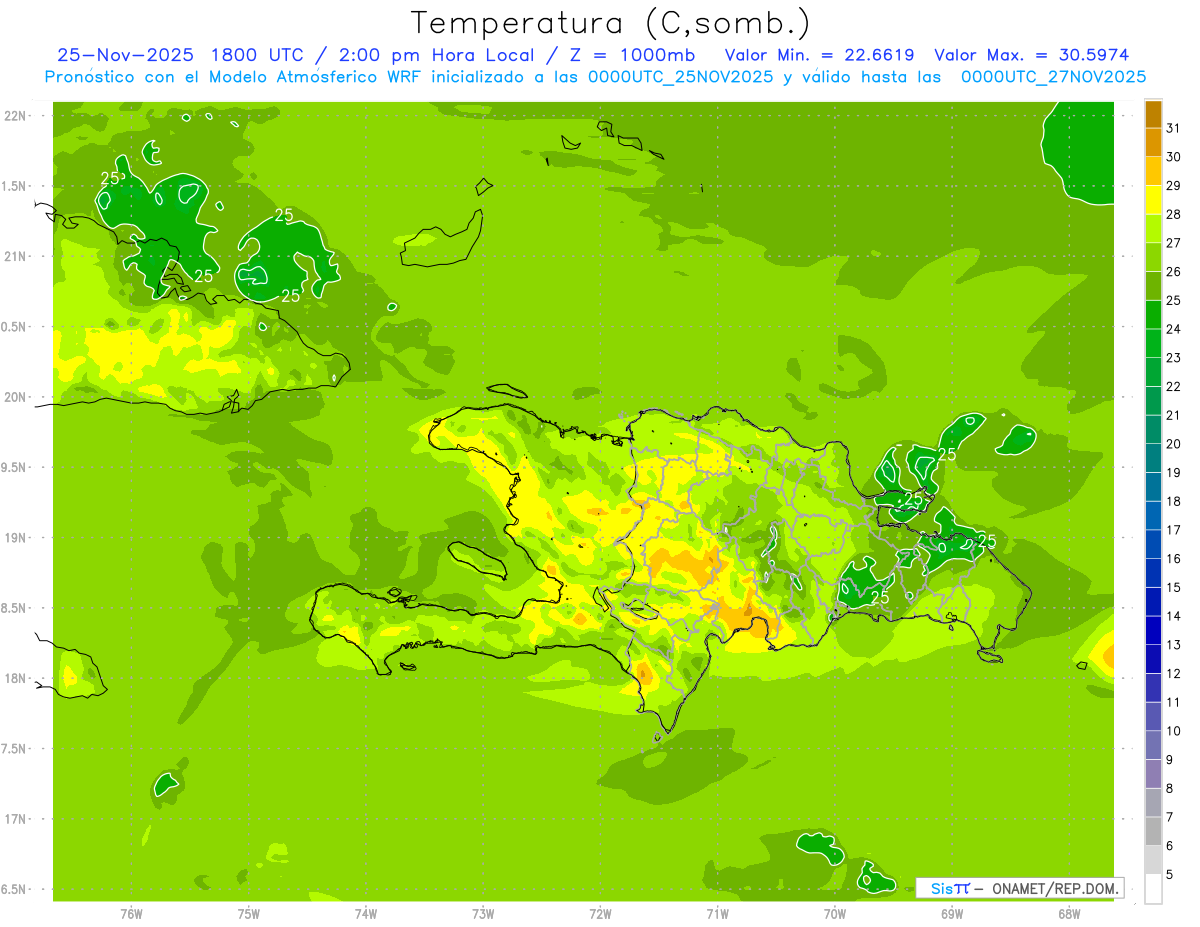Viewport: 1200px width, 927px height.
Task: Click the '71W' longitude axis label
Action: [x=717, y=914]
